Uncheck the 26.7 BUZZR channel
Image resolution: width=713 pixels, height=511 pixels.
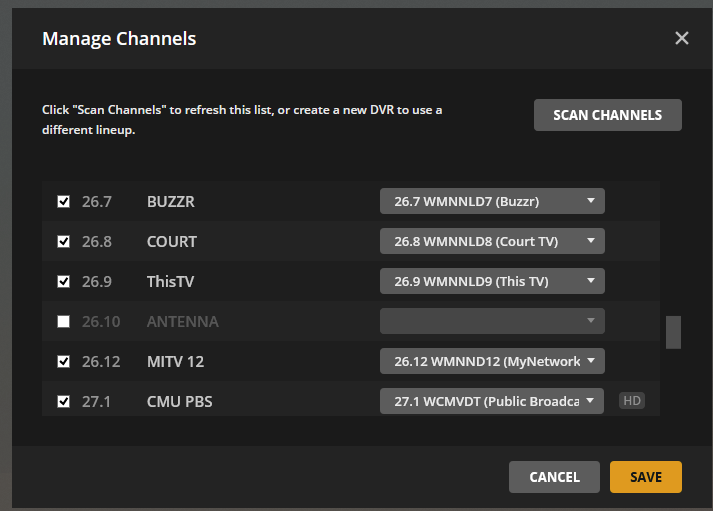64,202
